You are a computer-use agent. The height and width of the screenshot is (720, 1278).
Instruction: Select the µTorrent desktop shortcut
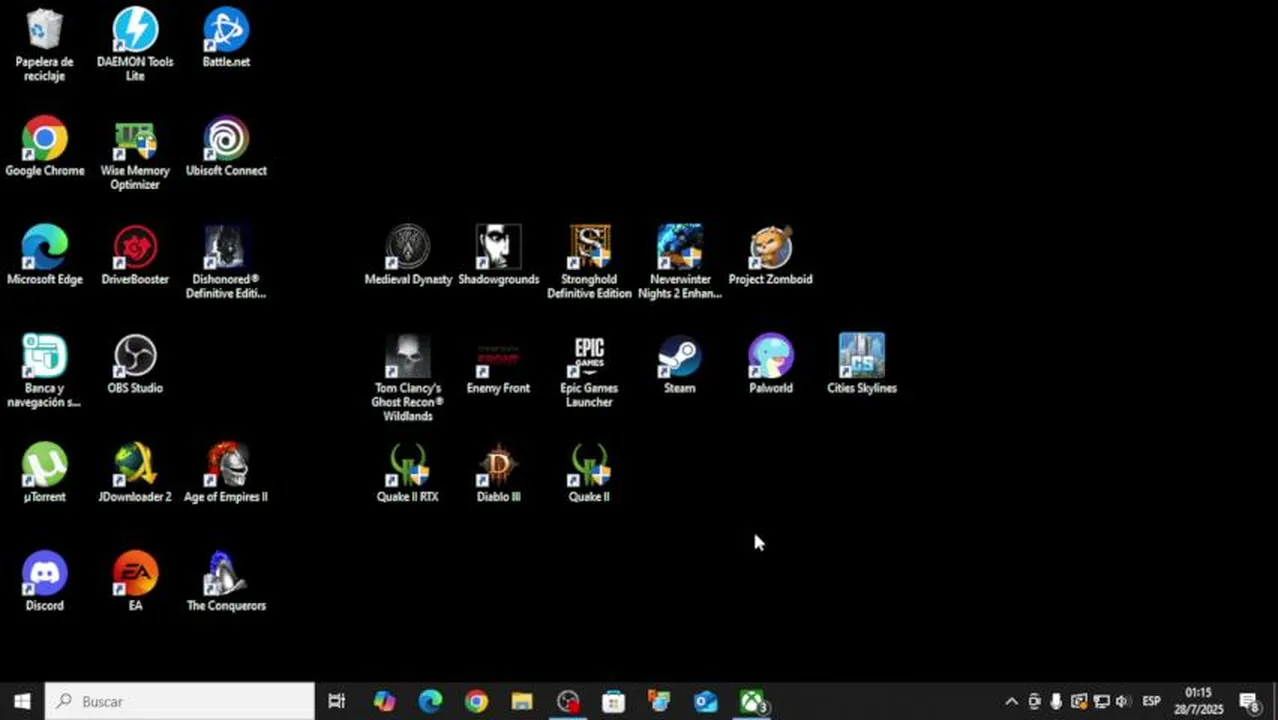pos(44,473)
